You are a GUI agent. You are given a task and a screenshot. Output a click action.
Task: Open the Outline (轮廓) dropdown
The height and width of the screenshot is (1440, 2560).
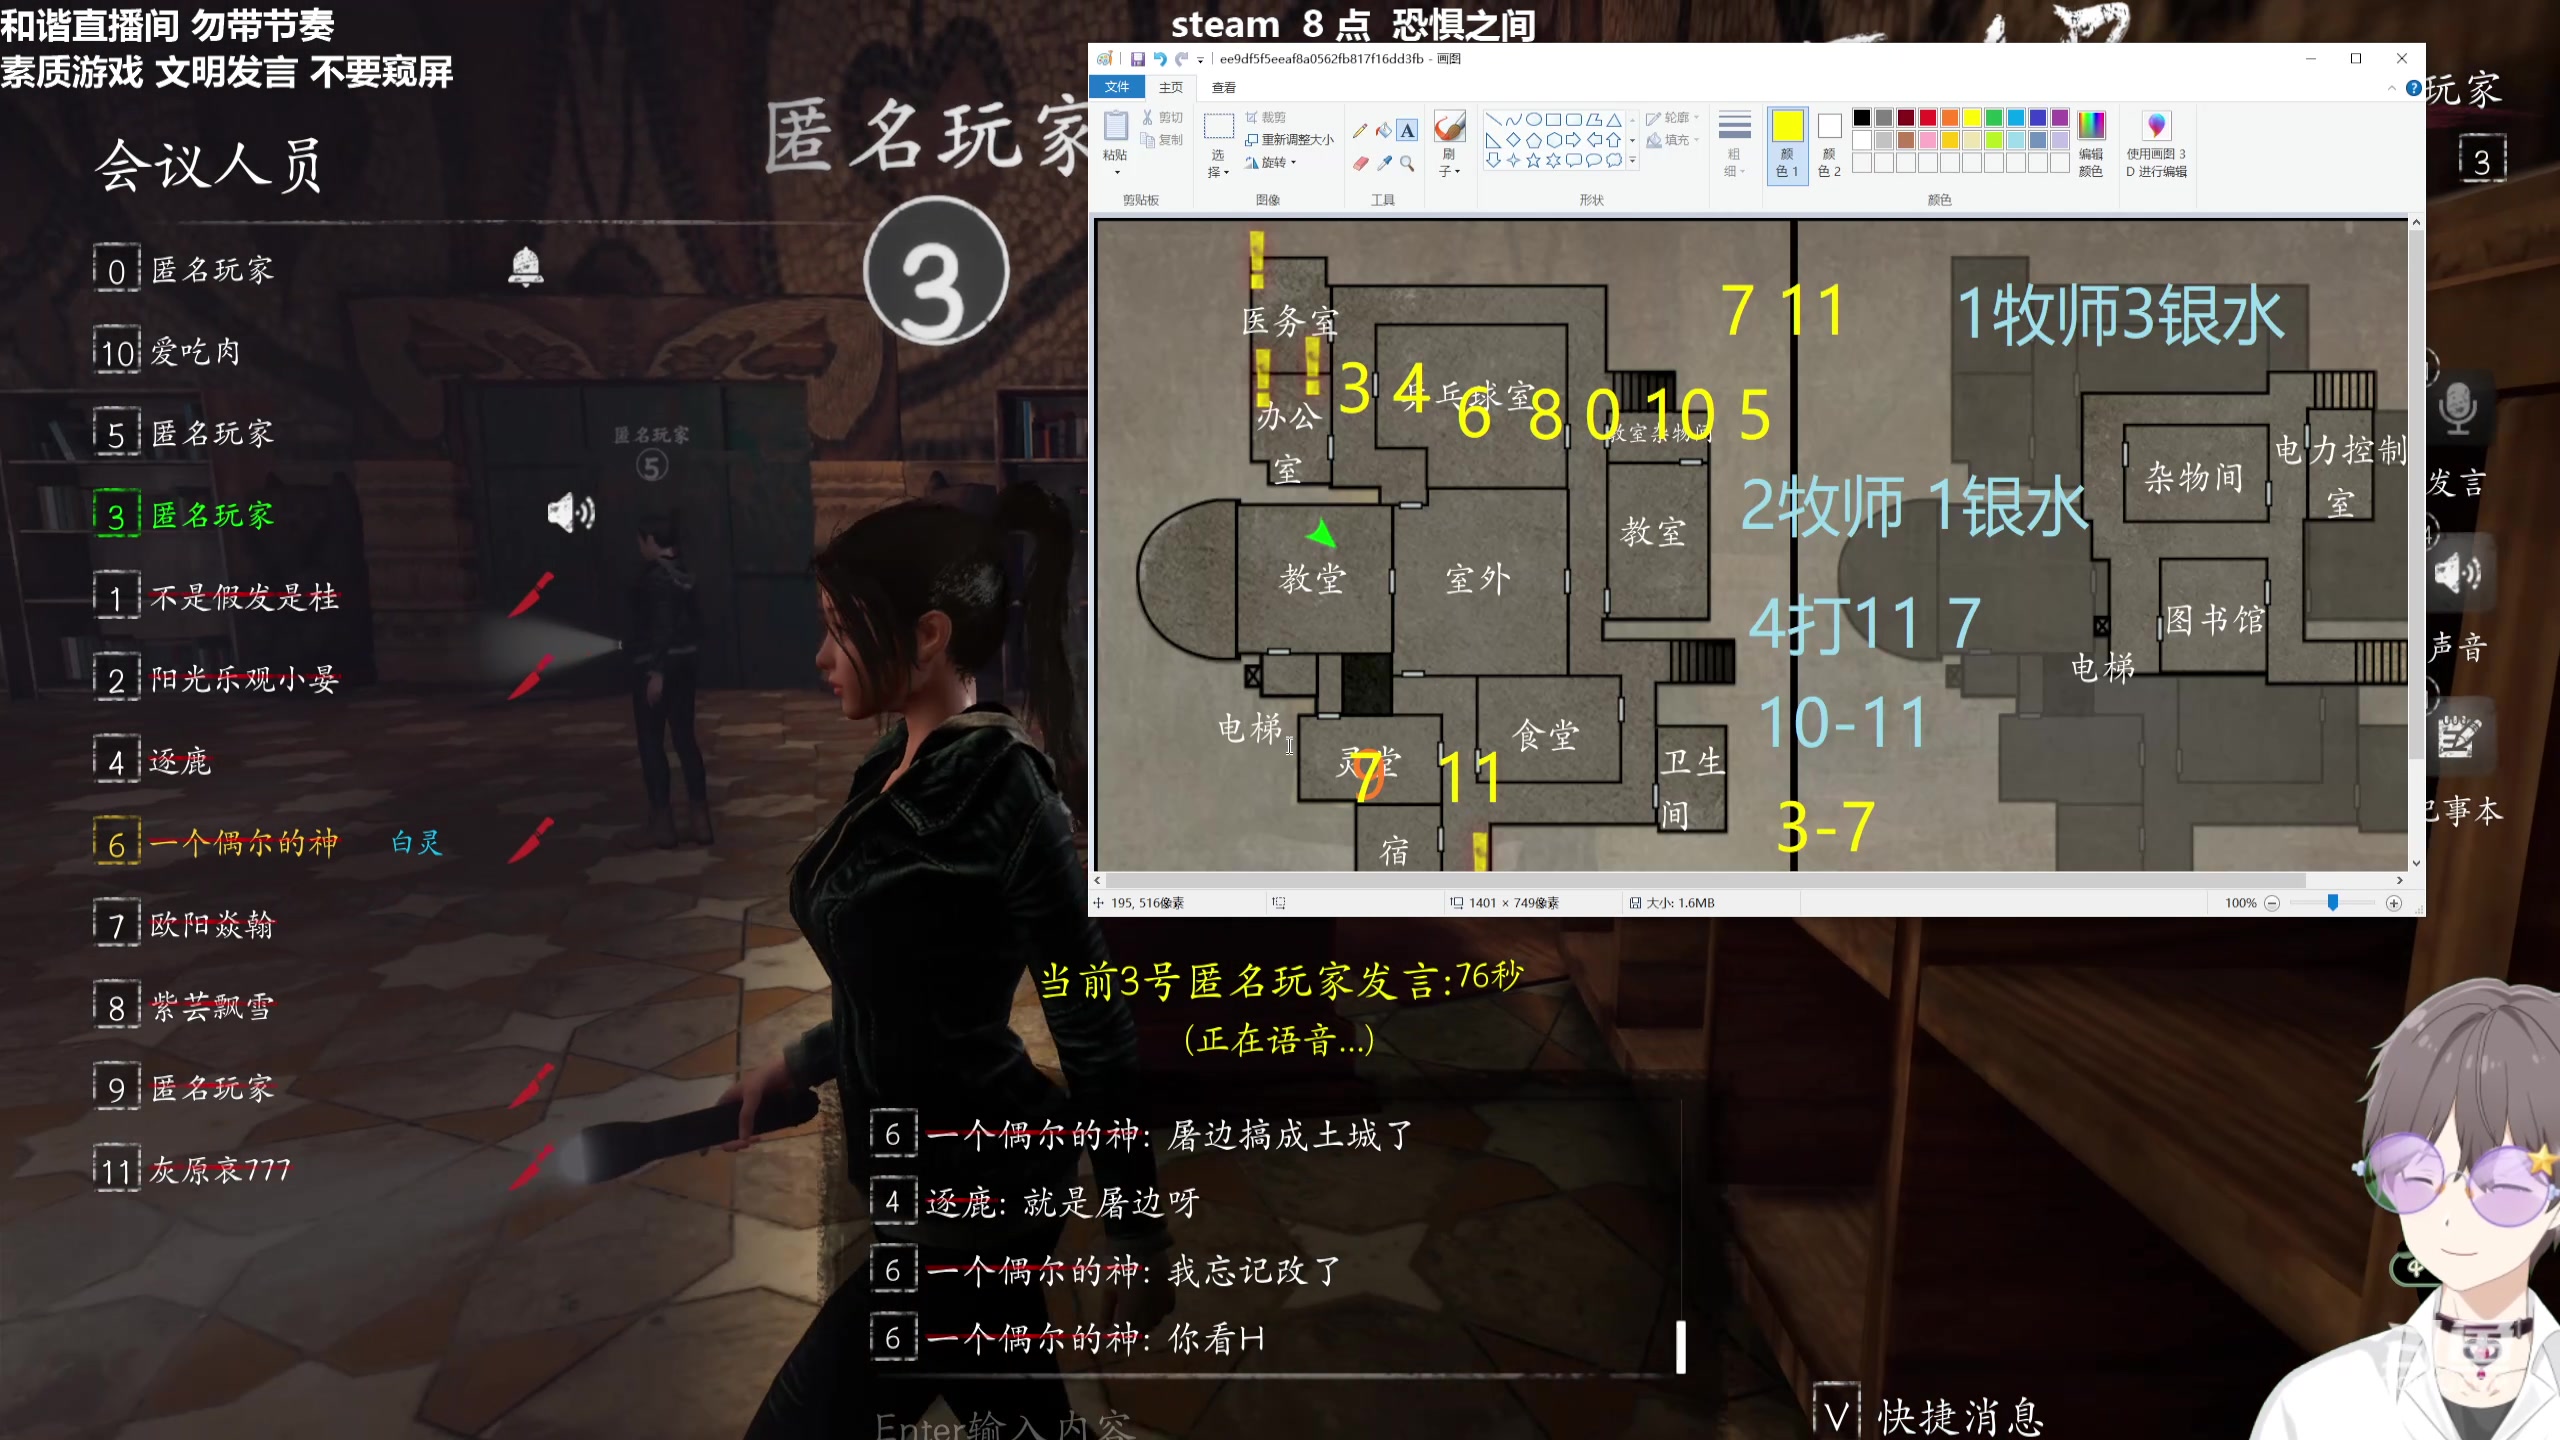(1673, 118)
